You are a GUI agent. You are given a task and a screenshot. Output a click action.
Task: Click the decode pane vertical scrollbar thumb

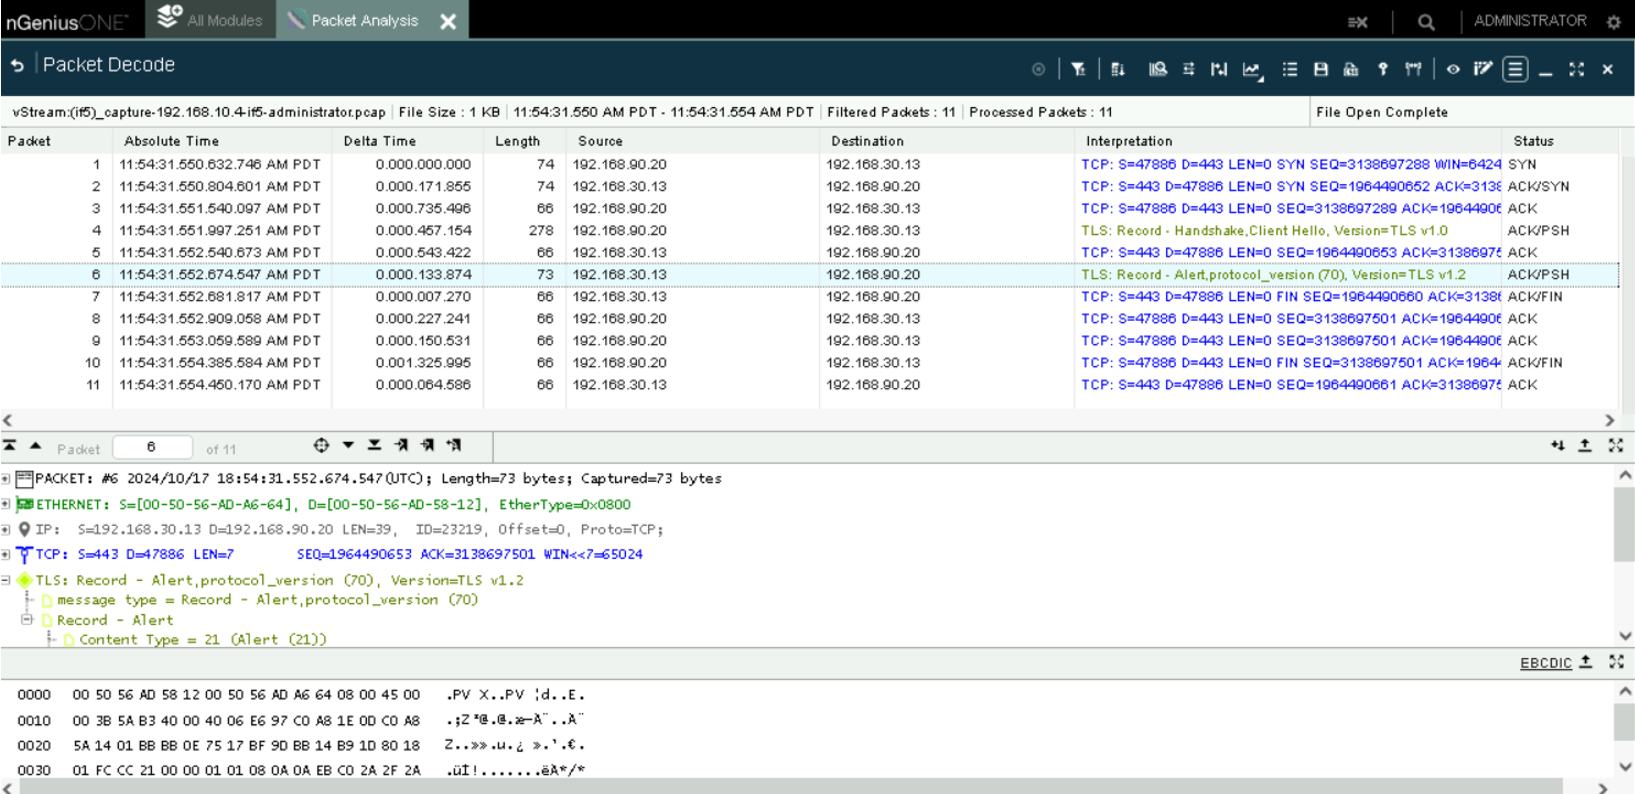1624,525
